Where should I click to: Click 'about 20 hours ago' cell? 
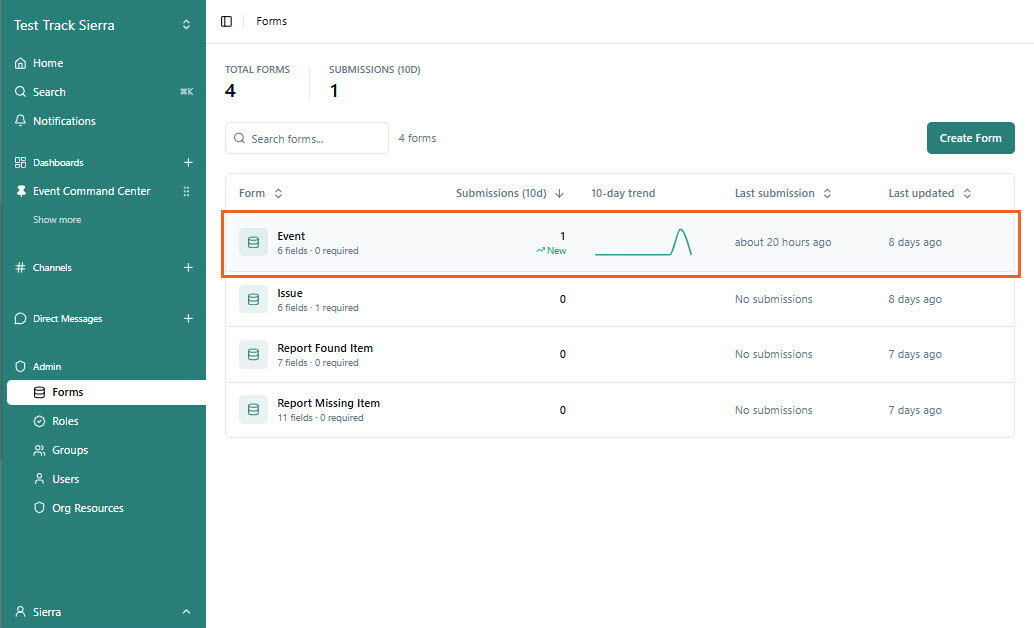pos(783,242)
